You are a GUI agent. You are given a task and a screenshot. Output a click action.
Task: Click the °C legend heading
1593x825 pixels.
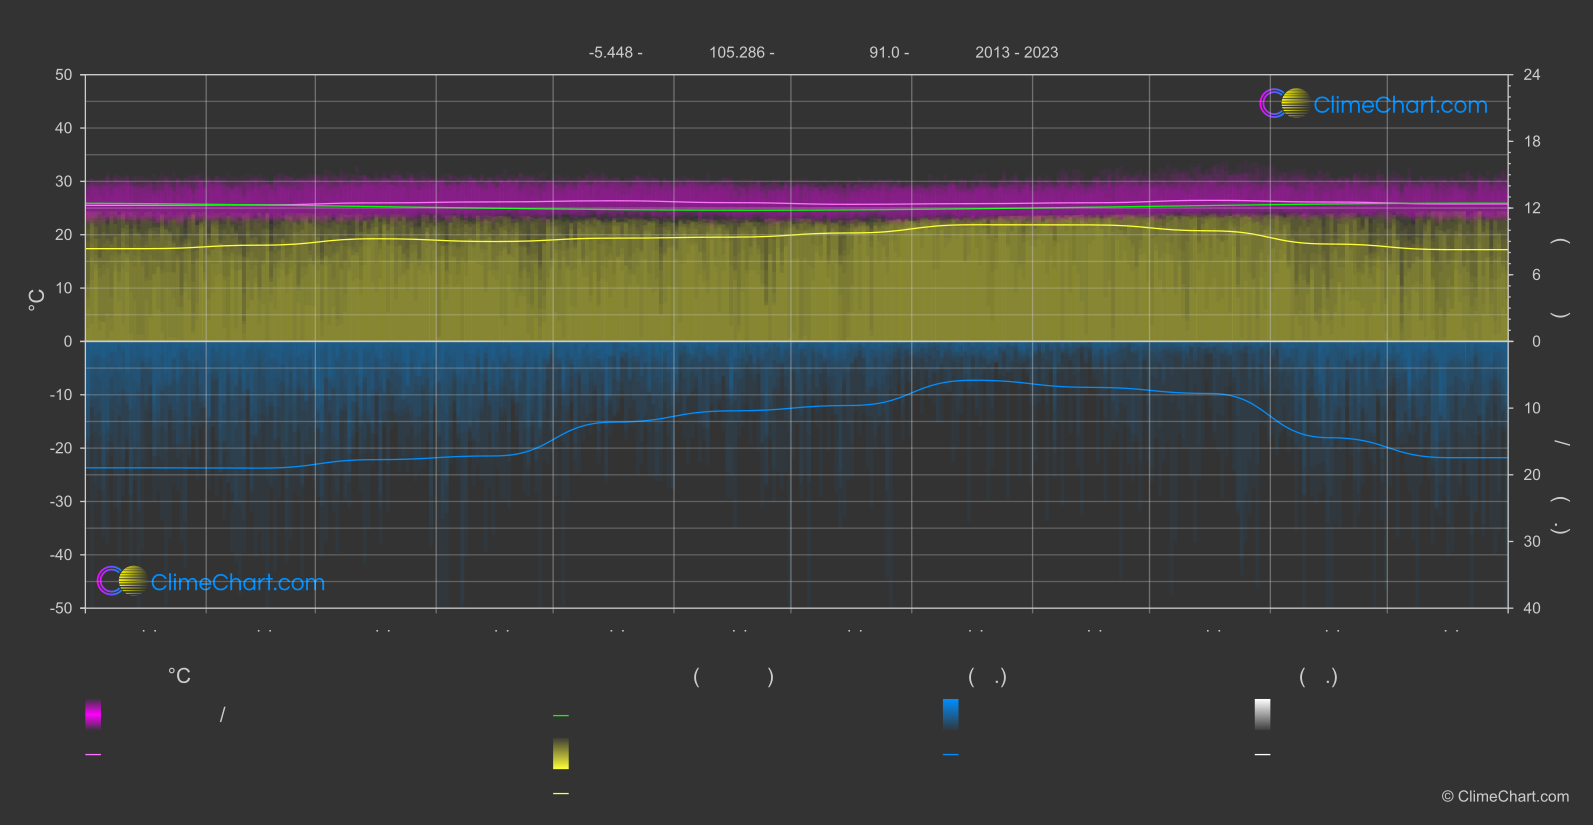click(179, 677)
